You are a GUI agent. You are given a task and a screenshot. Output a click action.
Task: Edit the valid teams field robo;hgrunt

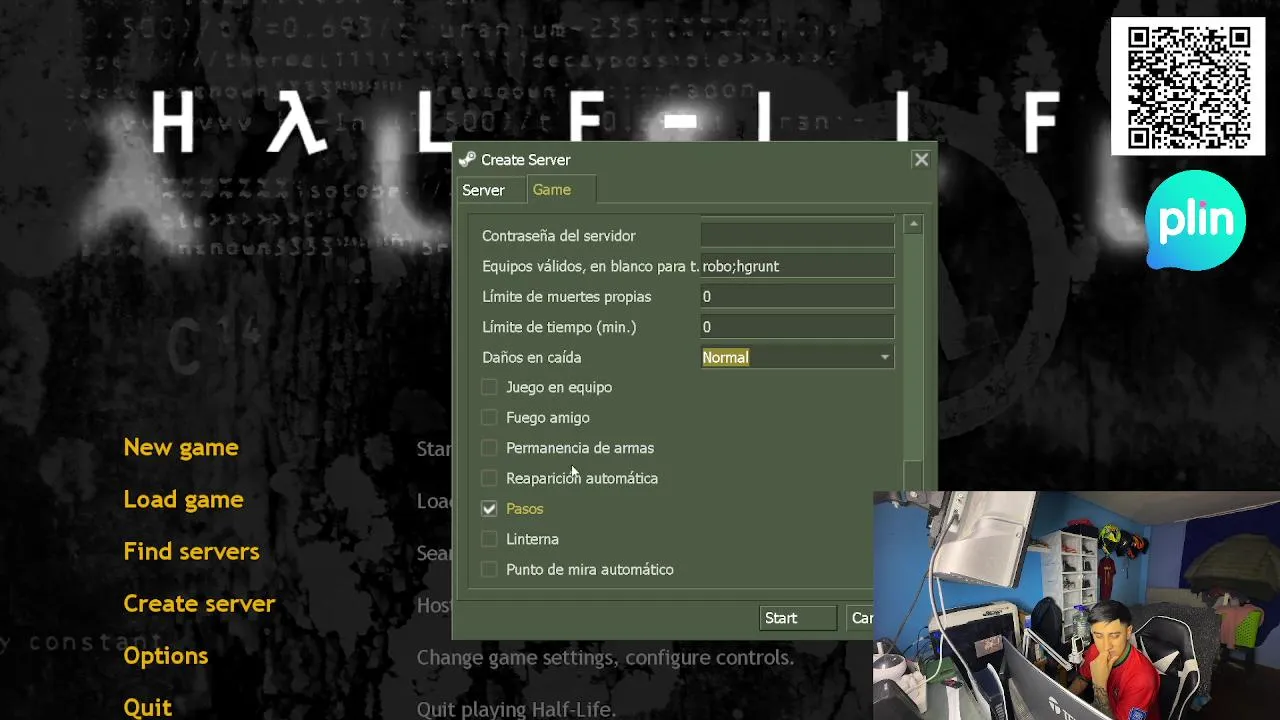(x=797, y=266)
